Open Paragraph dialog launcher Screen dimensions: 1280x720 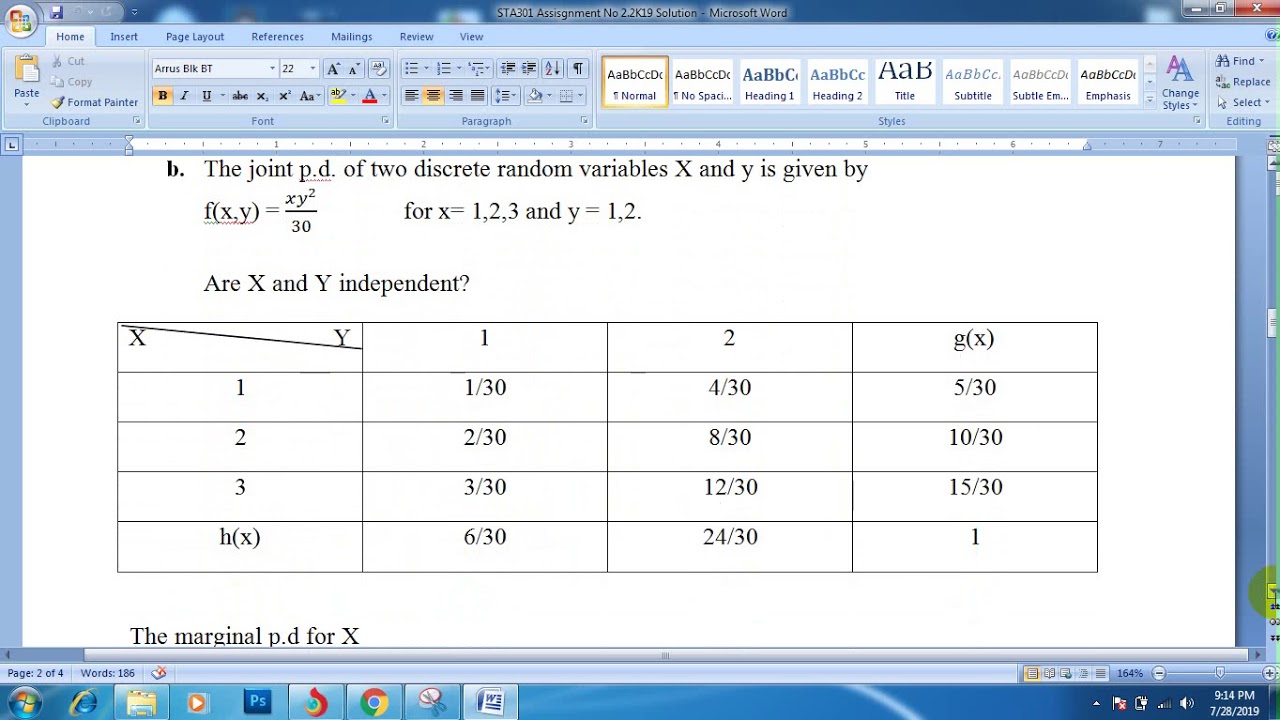click(585, 121)
